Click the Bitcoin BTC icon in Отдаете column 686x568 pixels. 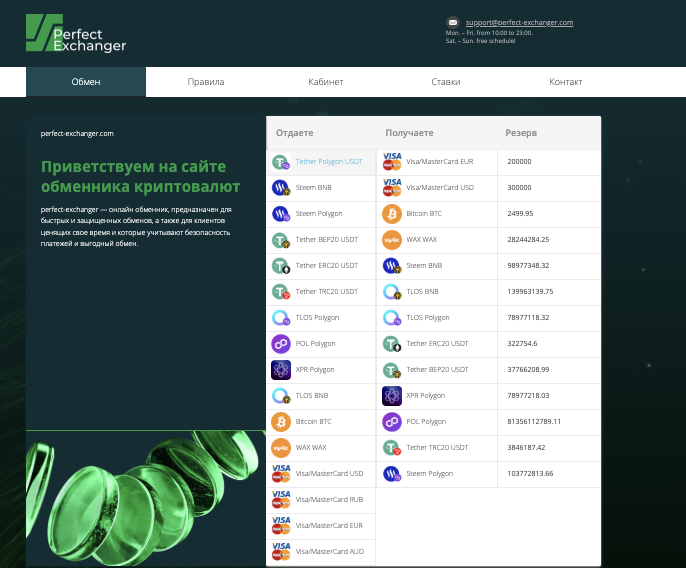281,422
